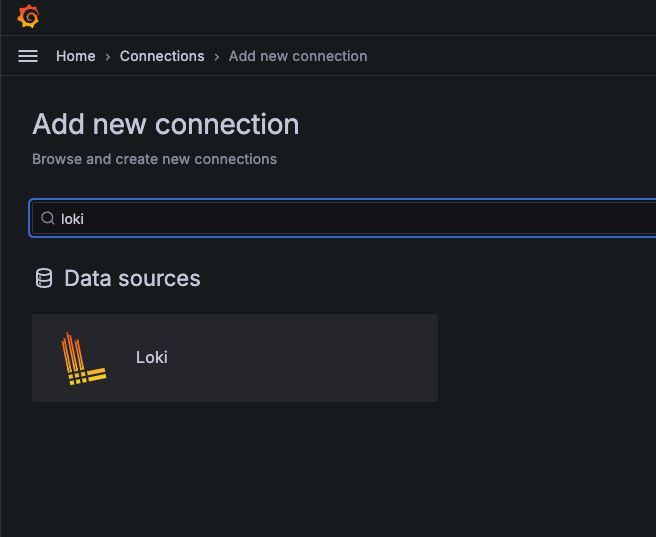The width and height of the screenshot is (656, 537).
Task: Click the Loki label text
Action: click(152, 357)
